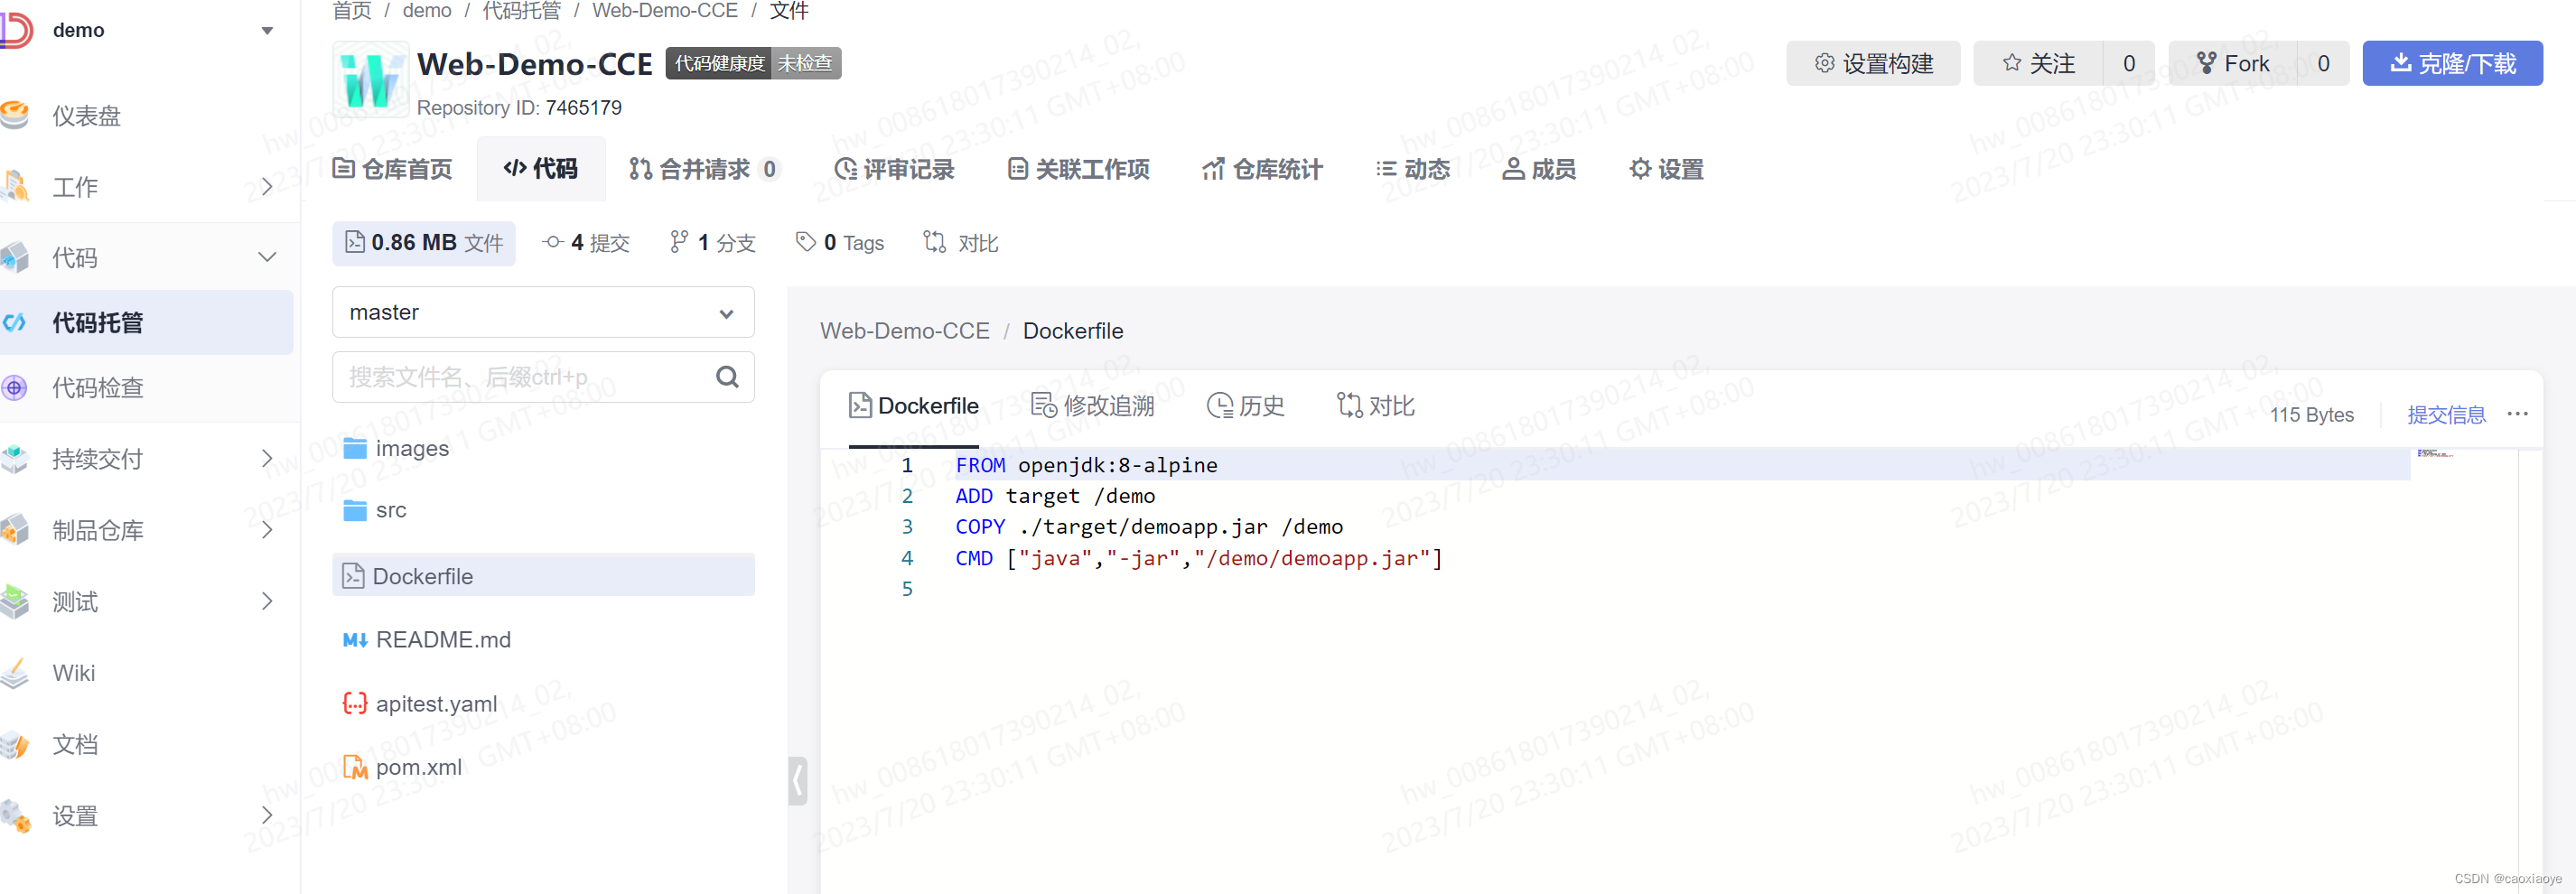Click 0.86 MB 文件 button
The image size is (2576, 894).
(424, 243)
